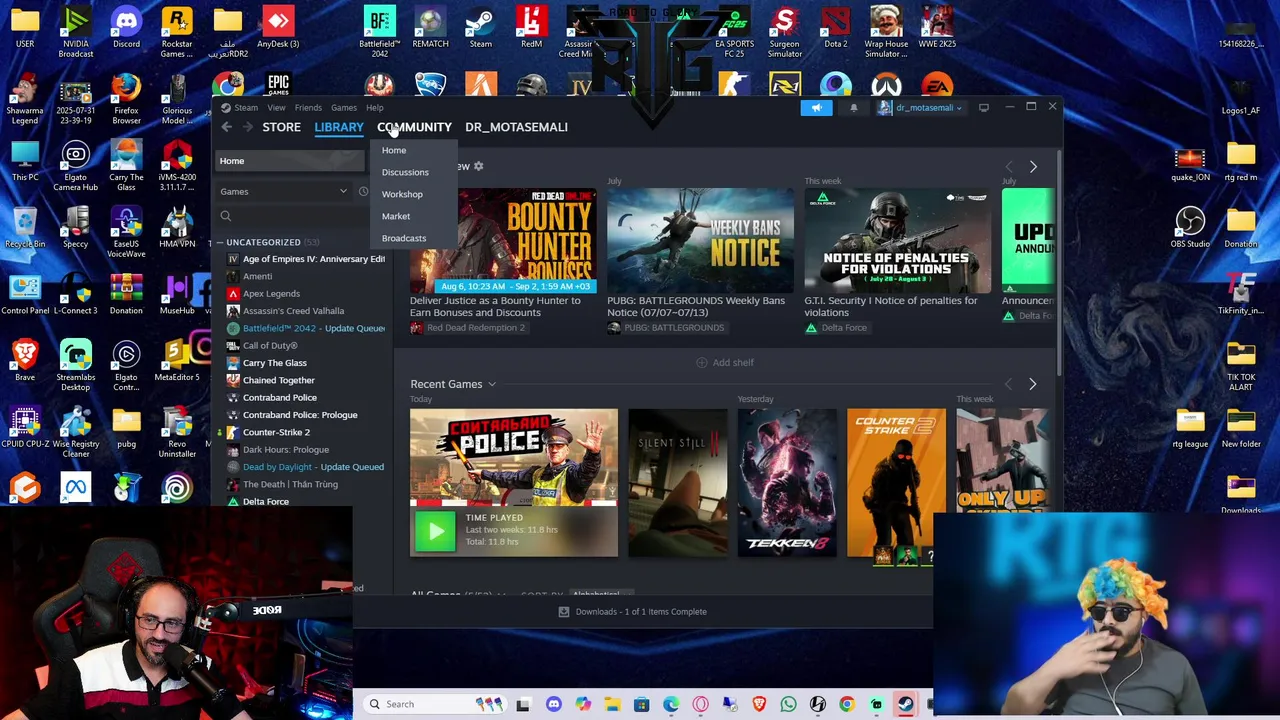Choose Workshop in the Community dropdown

[x=402, y=194]
